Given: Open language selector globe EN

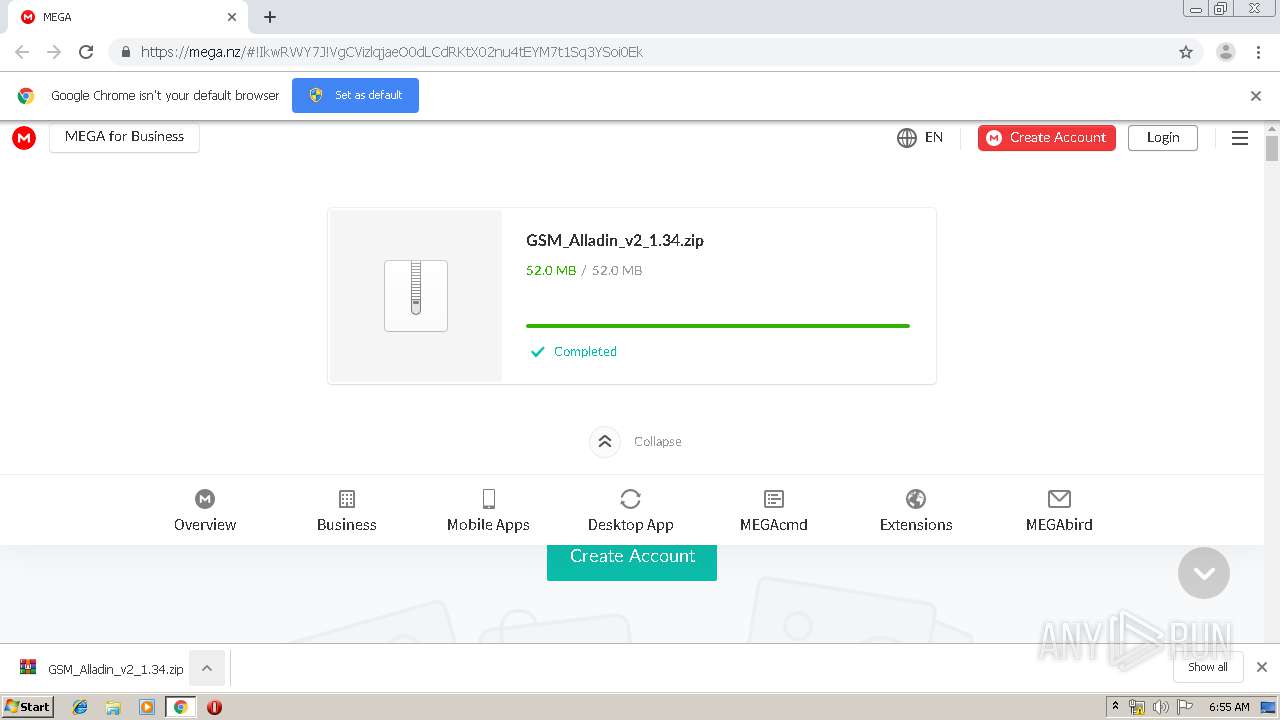Looking at the screenshot, I should point(920,138).
